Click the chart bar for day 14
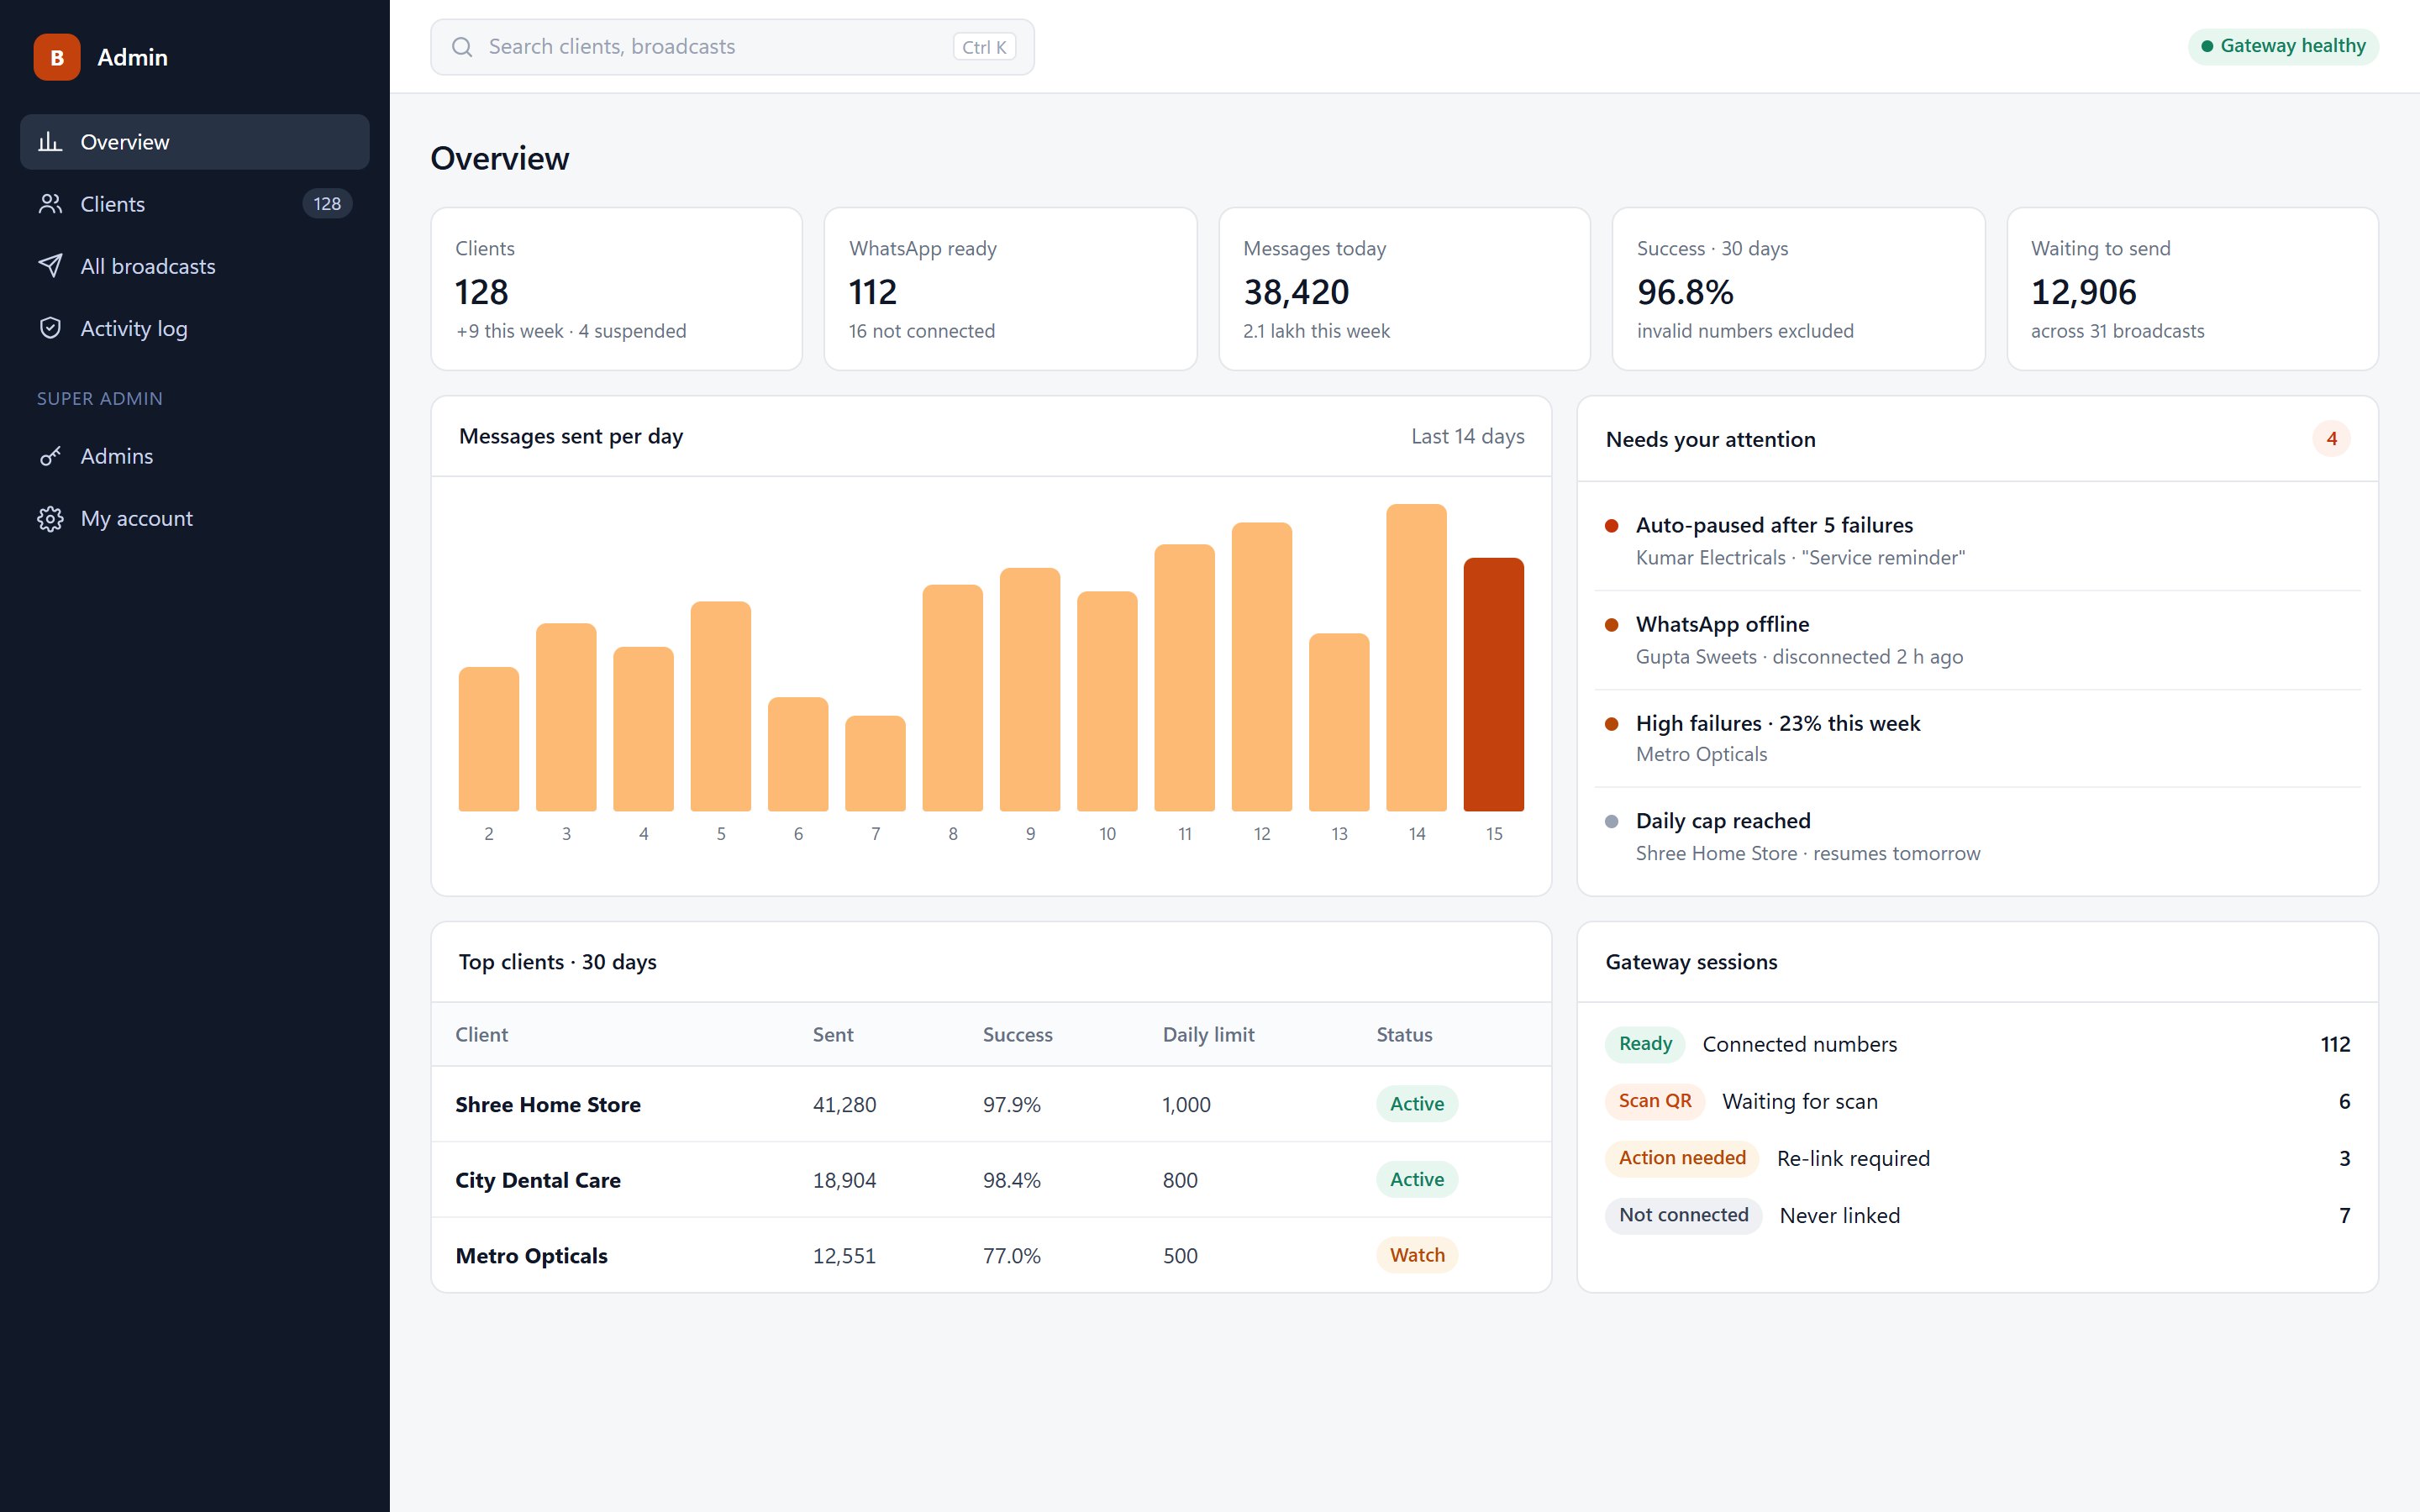 point(1416,657)
